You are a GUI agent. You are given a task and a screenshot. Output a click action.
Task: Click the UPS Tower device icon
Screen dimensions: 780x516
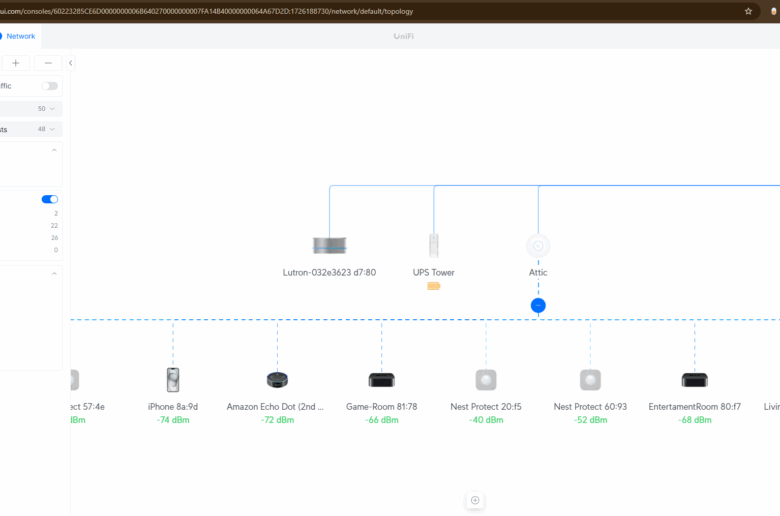[x=434, y=245]
